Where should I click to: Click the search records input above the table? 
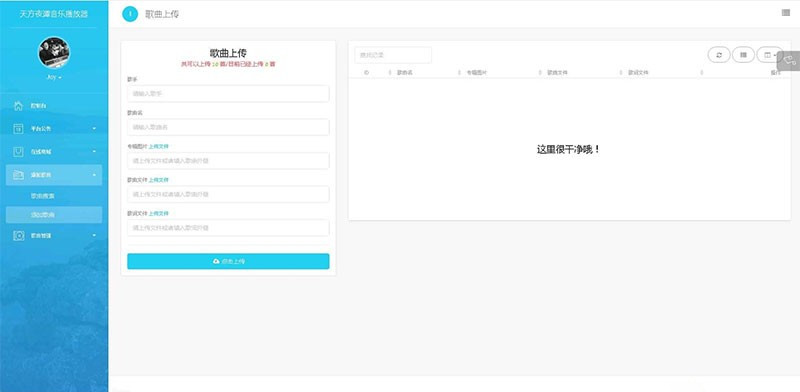pos(393,55)
